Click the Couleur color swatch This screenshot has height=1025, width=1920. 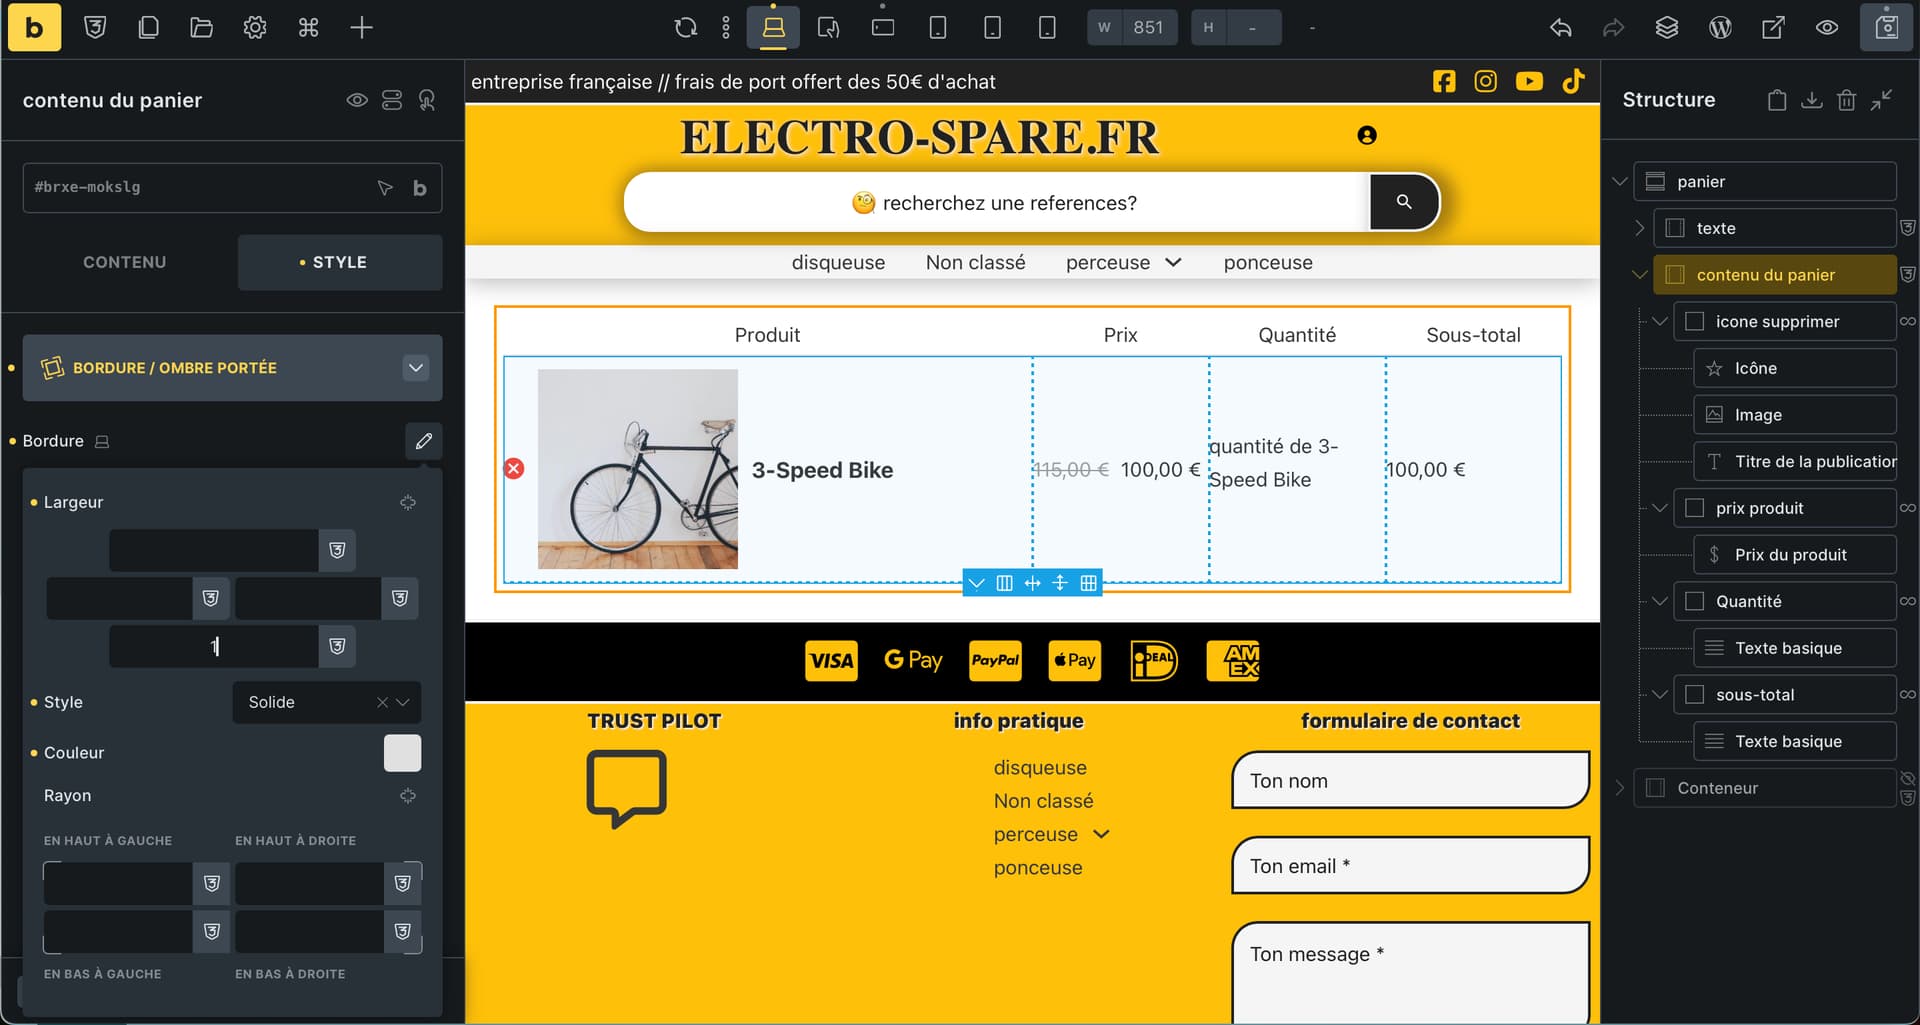(x=402, y=753)
